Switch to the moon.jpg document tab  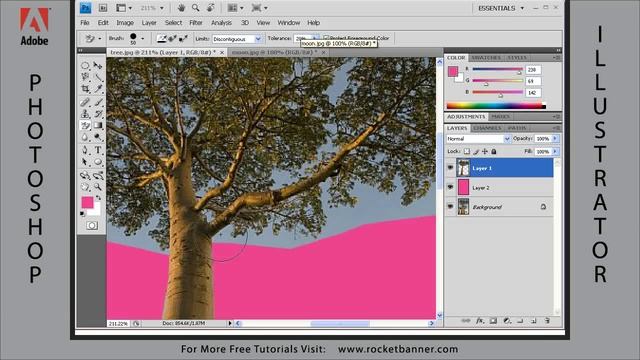coord(274,53)
